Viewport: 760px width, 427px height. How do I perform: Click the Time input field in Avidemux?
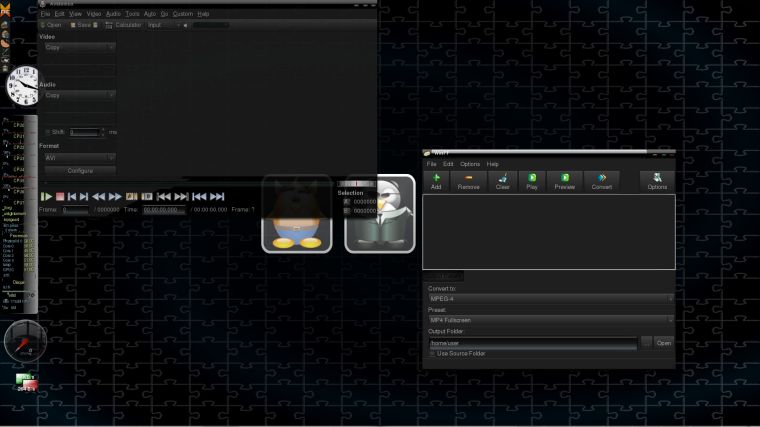[164, 210]
